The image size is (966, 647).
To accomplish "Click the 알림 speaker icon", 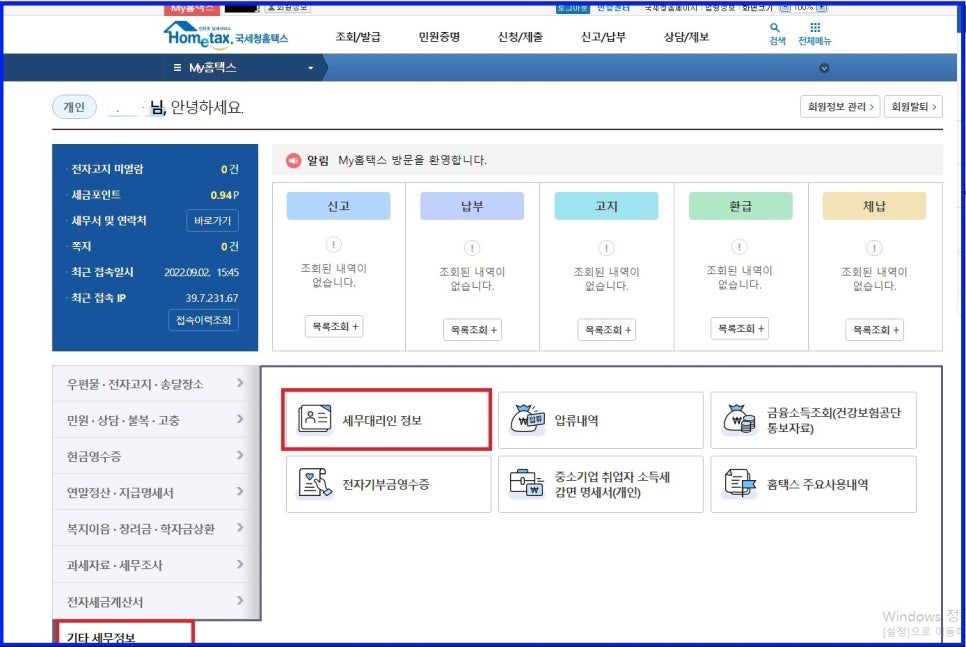I will tap(293, 160).
